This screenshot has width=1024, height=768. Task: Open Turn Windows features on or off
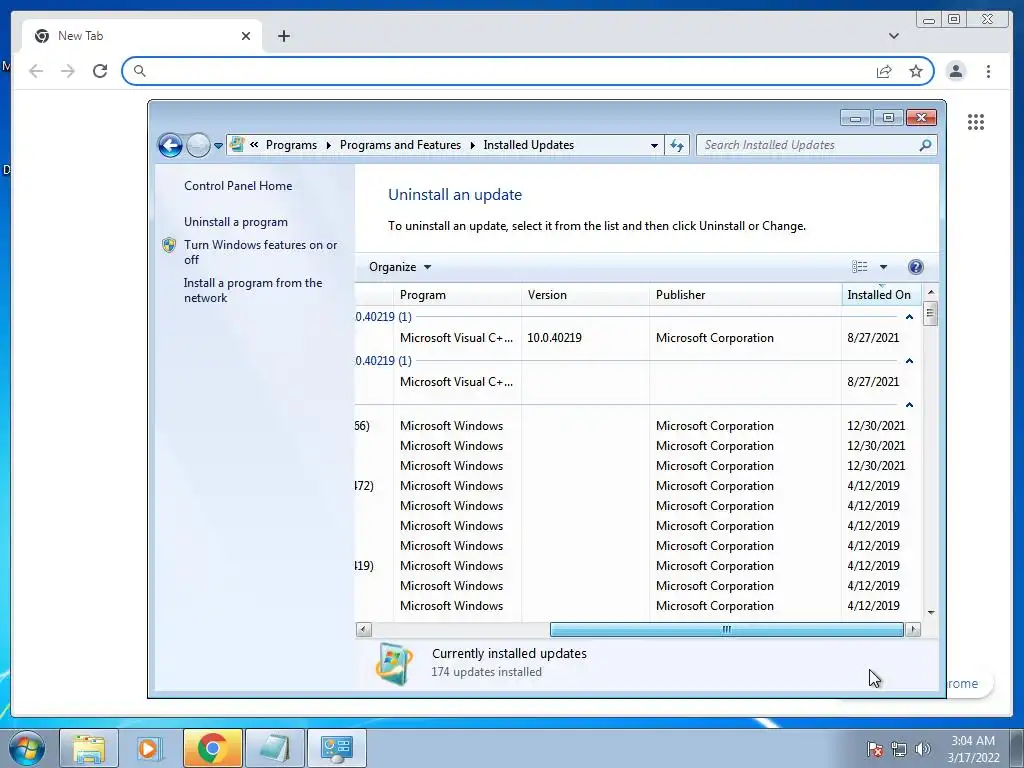(x=261, y=252)
